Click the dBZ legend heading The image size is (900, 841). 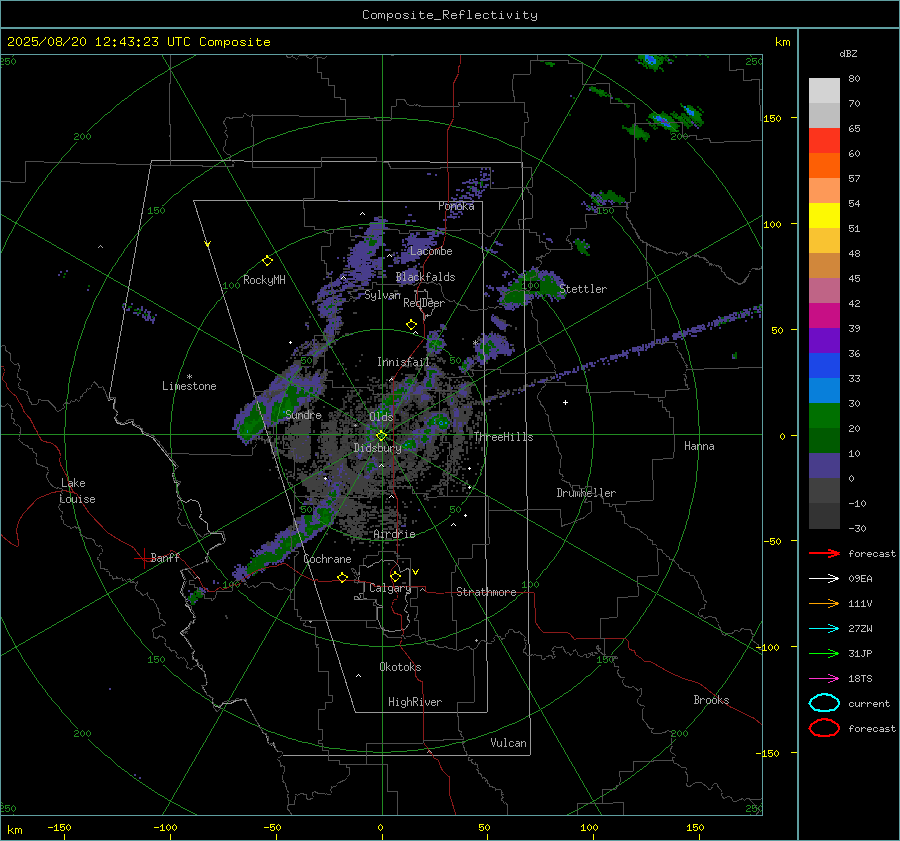848,53
